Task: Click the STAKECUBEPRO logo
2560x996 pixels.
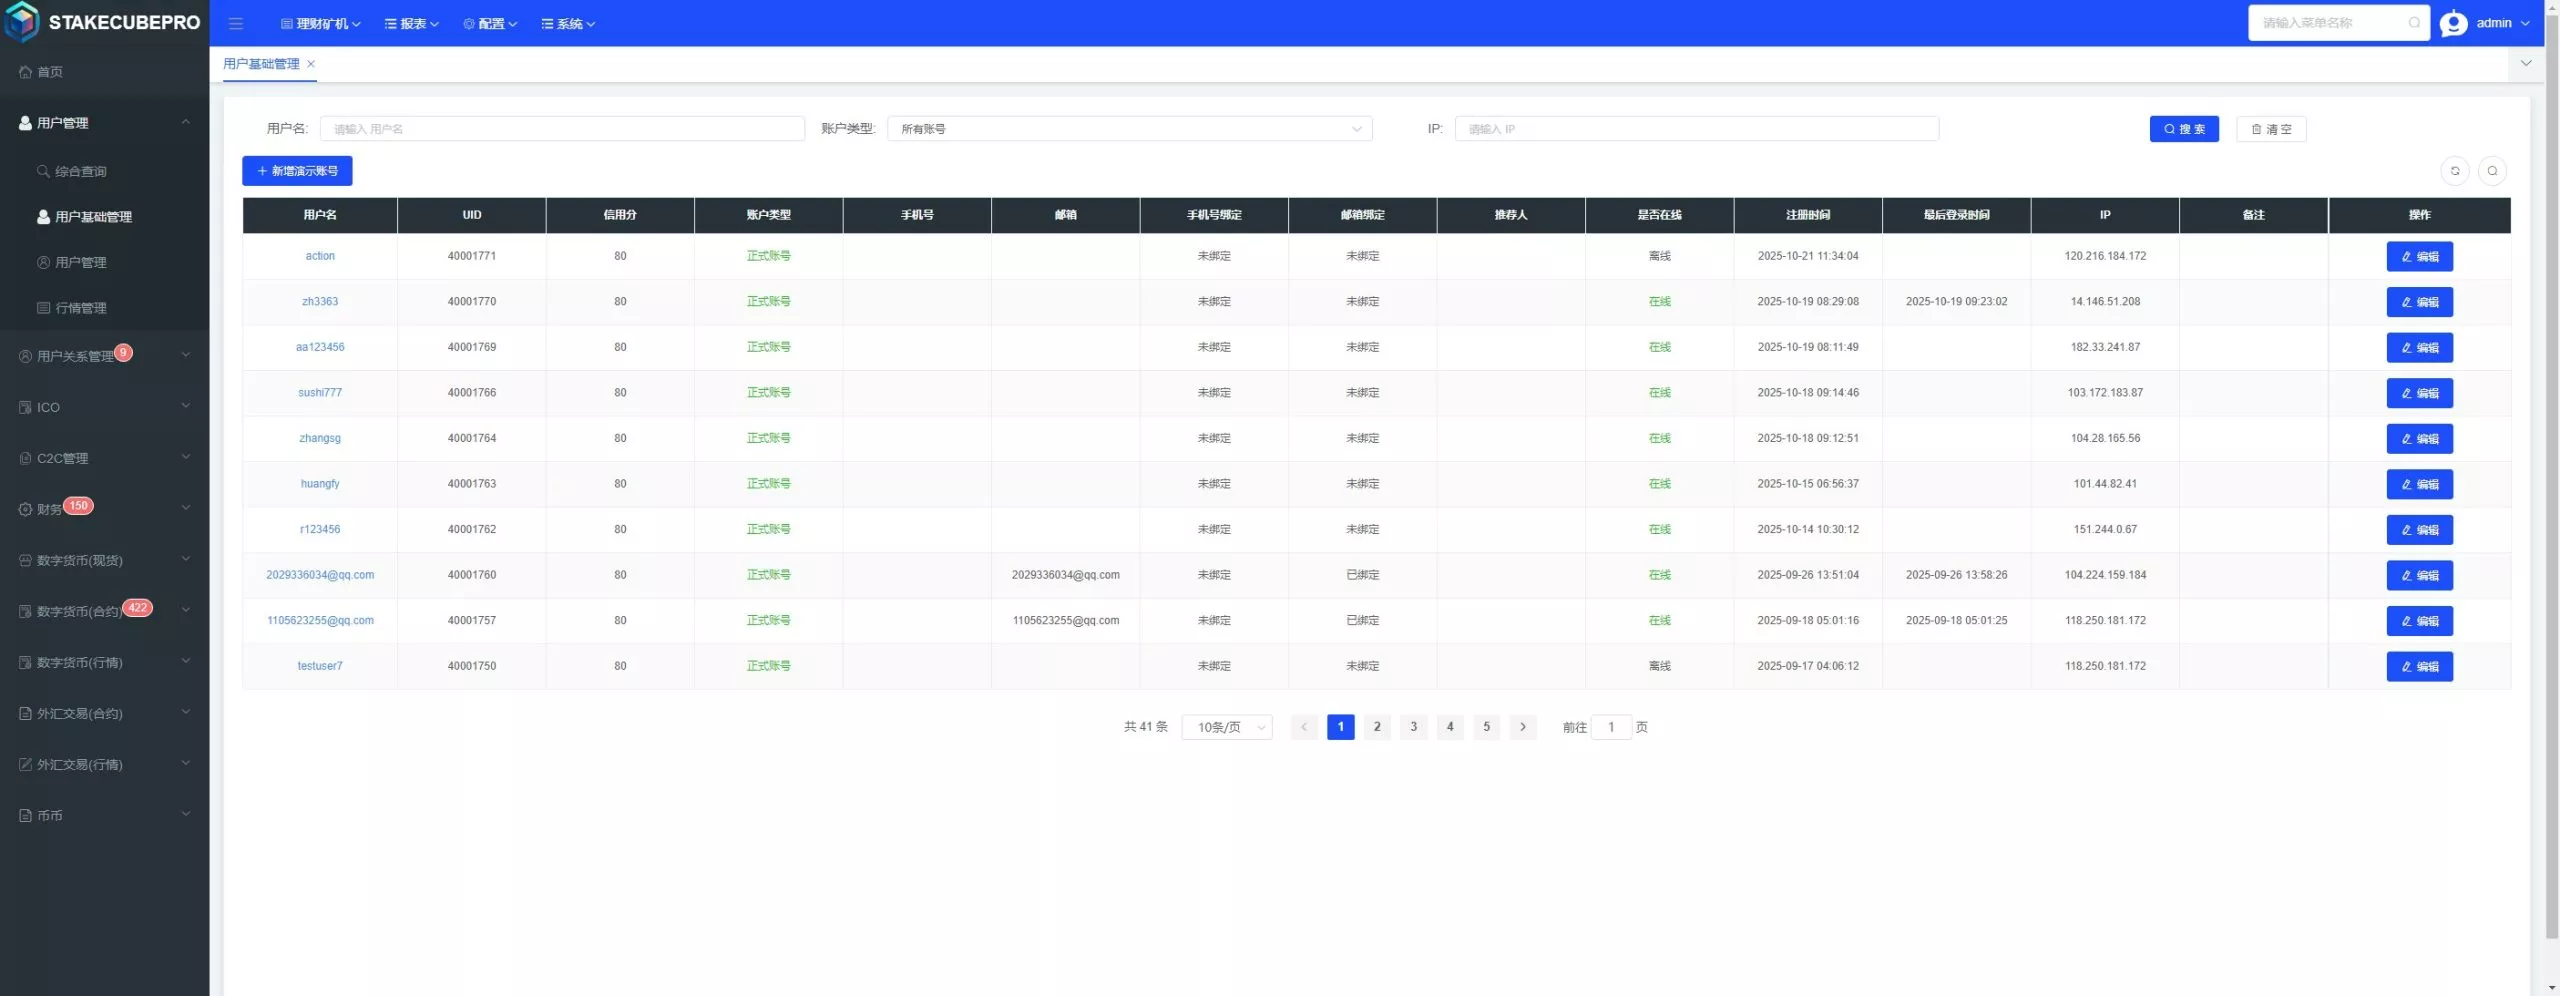Action: [104, 22]
